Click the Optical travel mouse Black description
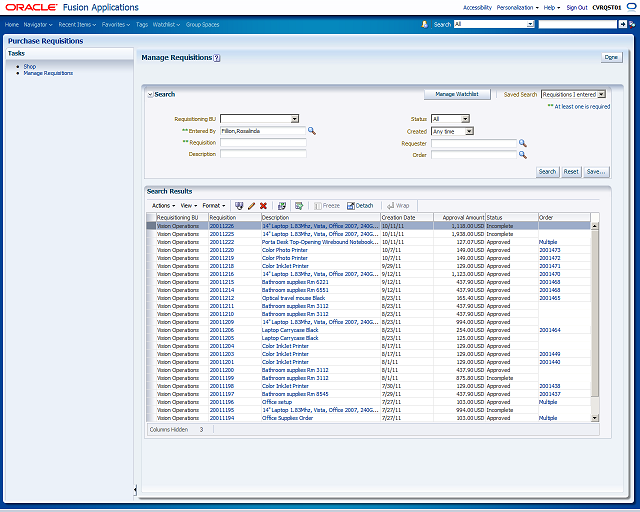 point(293,298)
